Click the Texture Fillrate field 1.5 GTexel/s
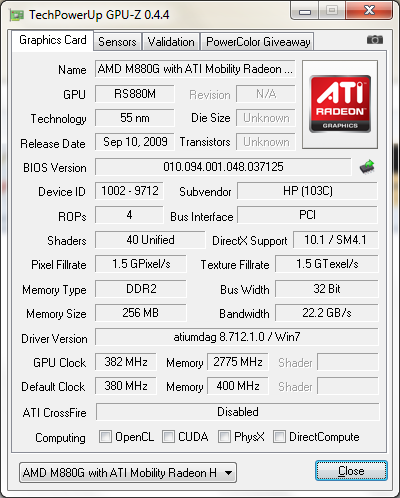Screen dimensions: 400x498 coord(327,264)
